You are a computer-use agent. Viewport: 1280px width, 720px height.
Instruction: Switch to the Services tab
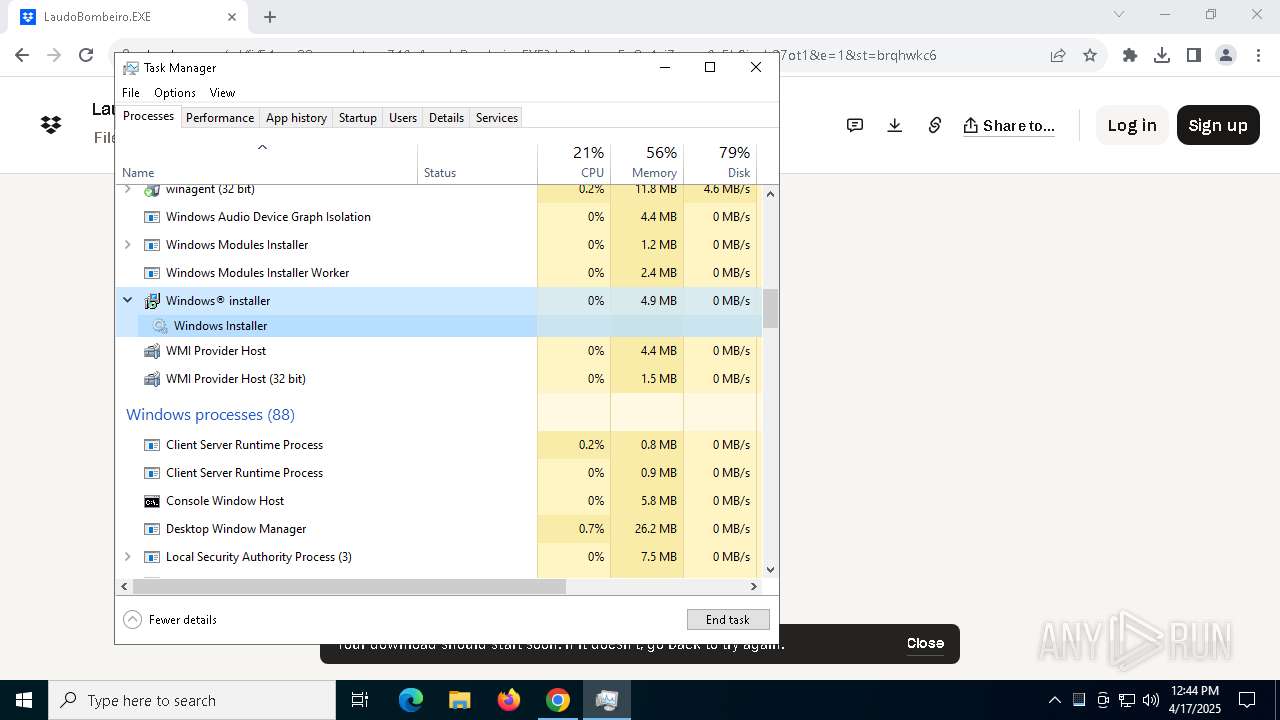pos(497,117)
